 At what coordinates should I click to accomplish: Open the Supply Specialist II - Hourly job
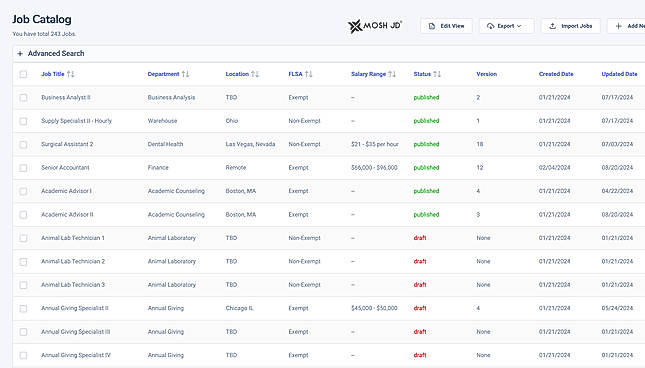tap(77, 121)
